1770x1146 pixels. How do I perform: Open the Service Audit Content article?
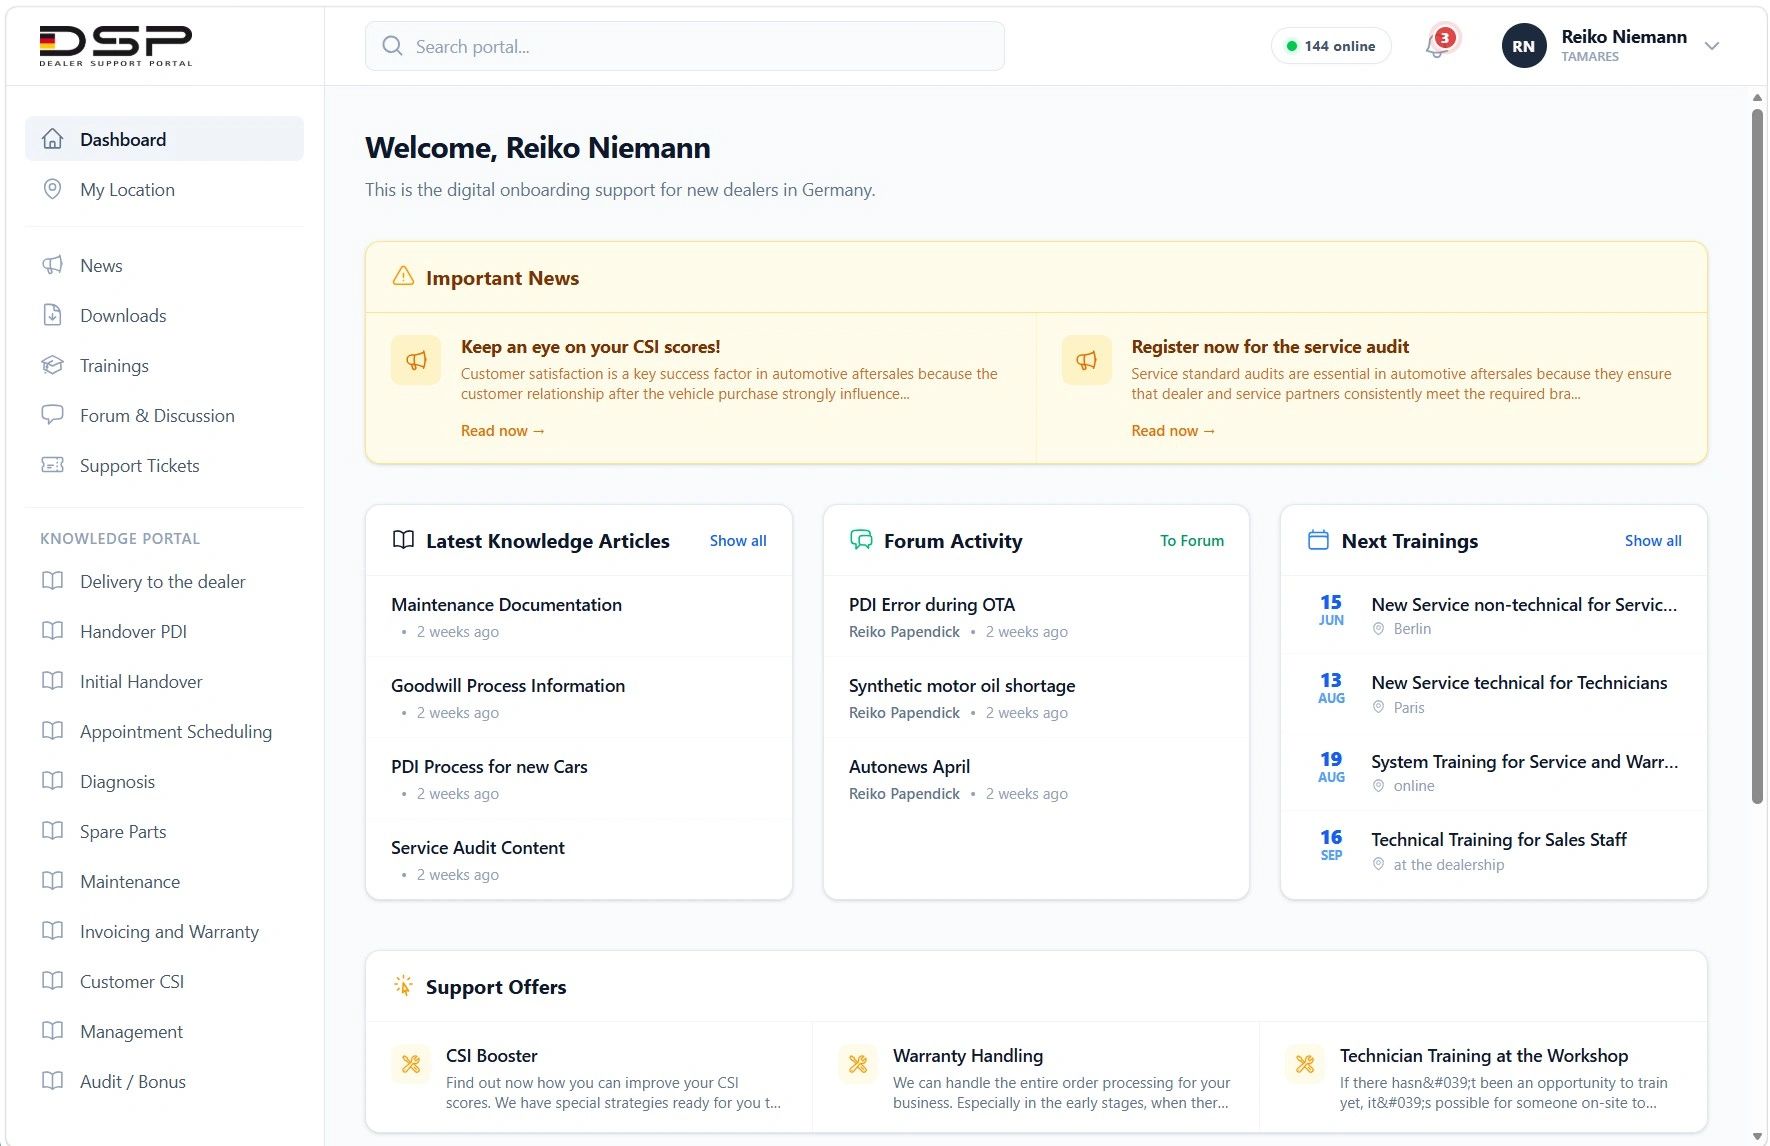(579, 860)
